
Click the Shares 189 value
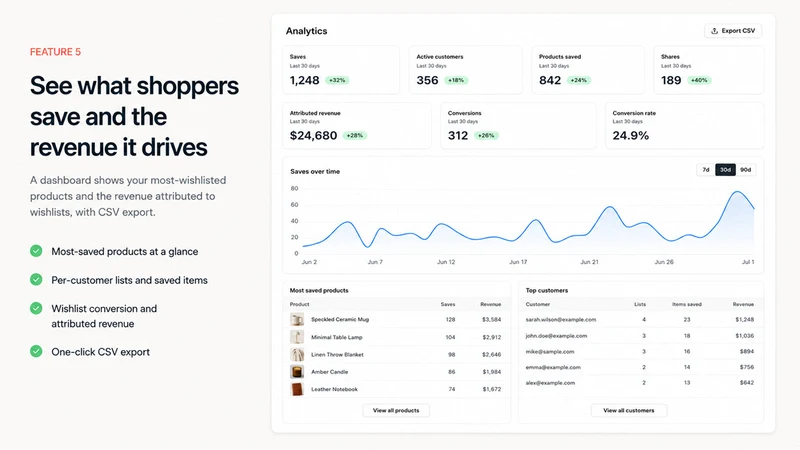click(671, 81)
